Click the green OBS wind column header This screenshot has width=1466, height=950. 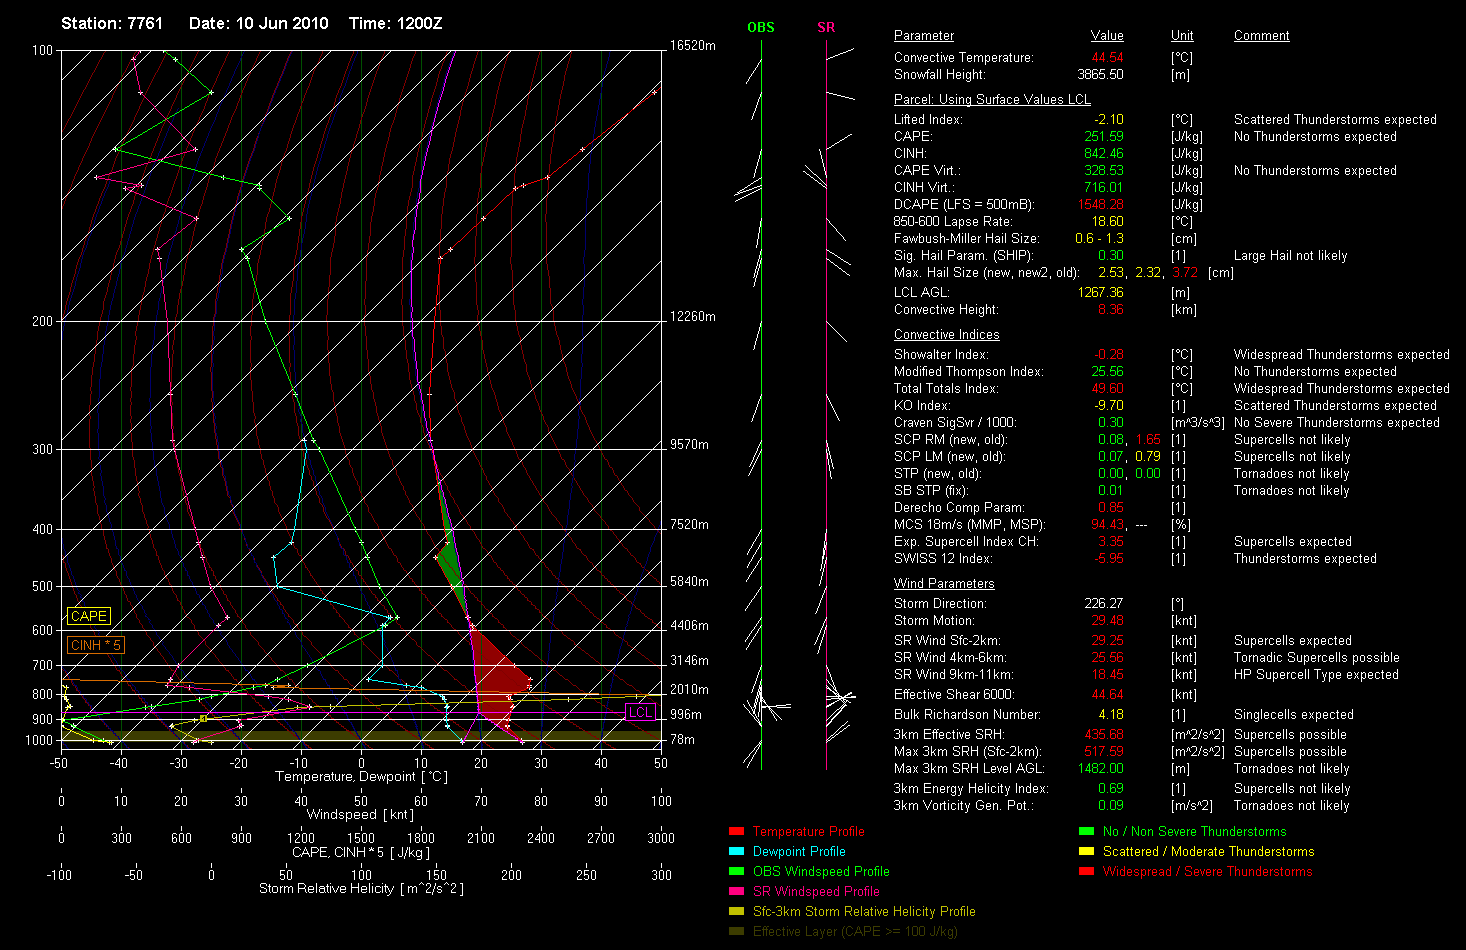point(761,27)
